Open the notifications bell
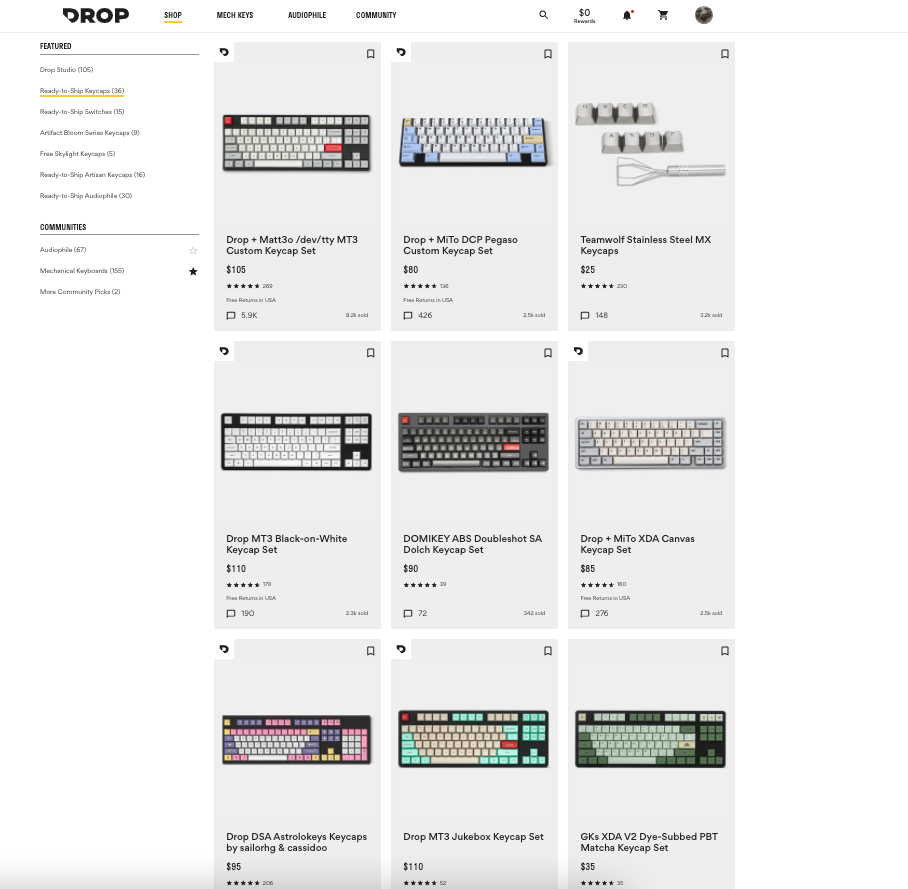Image resolution: width=908 pixels, height=889 pixels. click(627, 15)
